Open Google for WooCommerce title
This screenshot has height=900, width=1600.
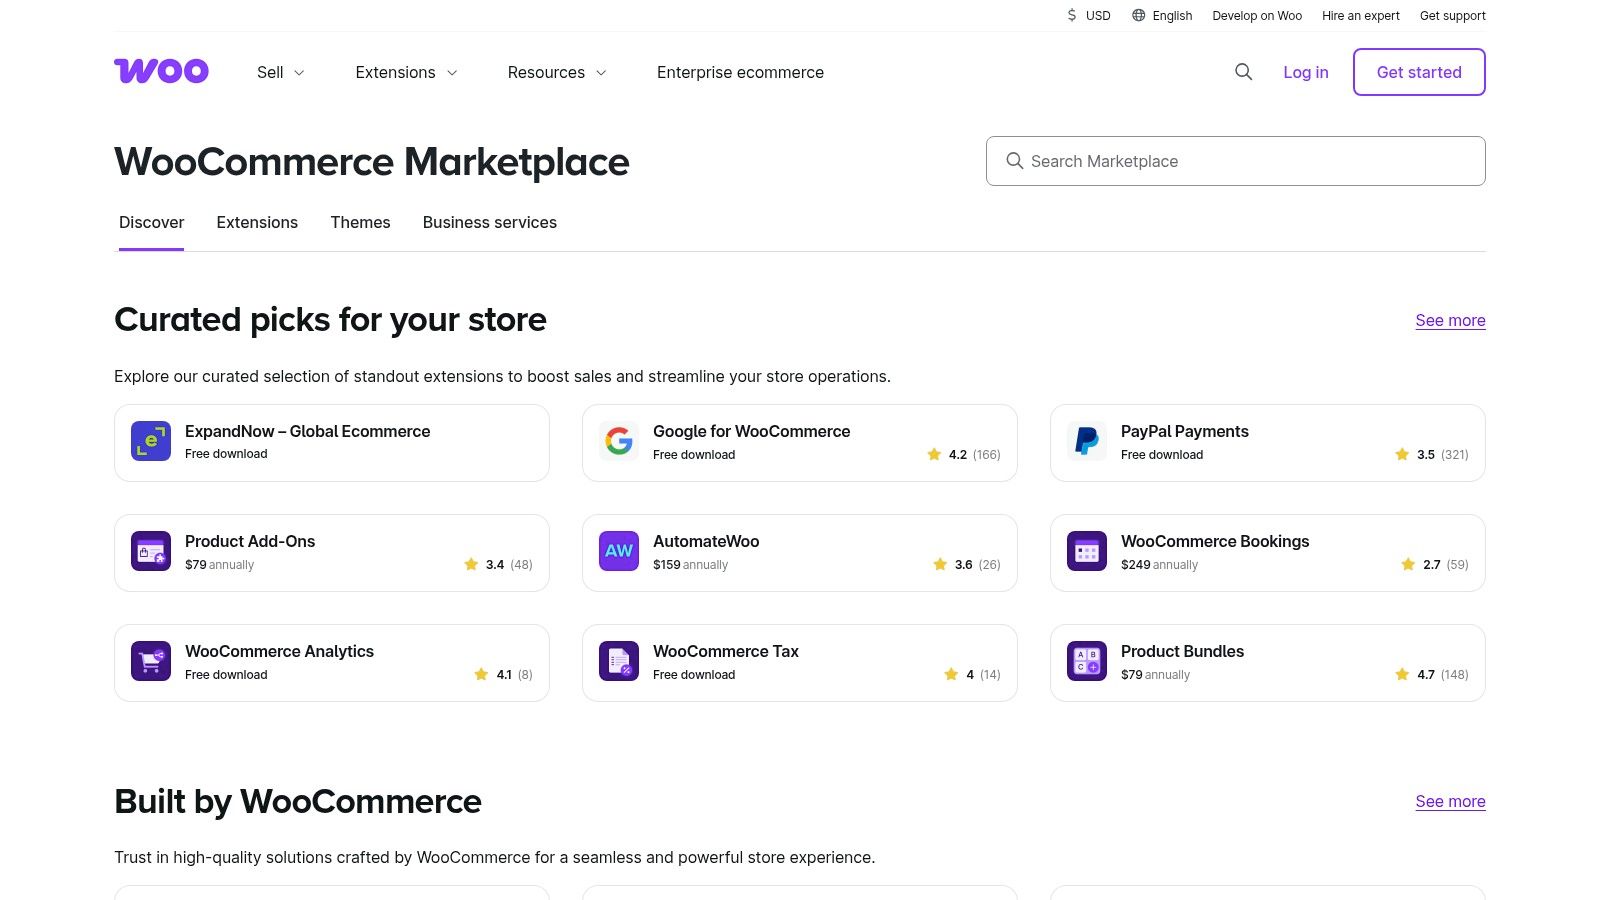[x=751, y=431]
